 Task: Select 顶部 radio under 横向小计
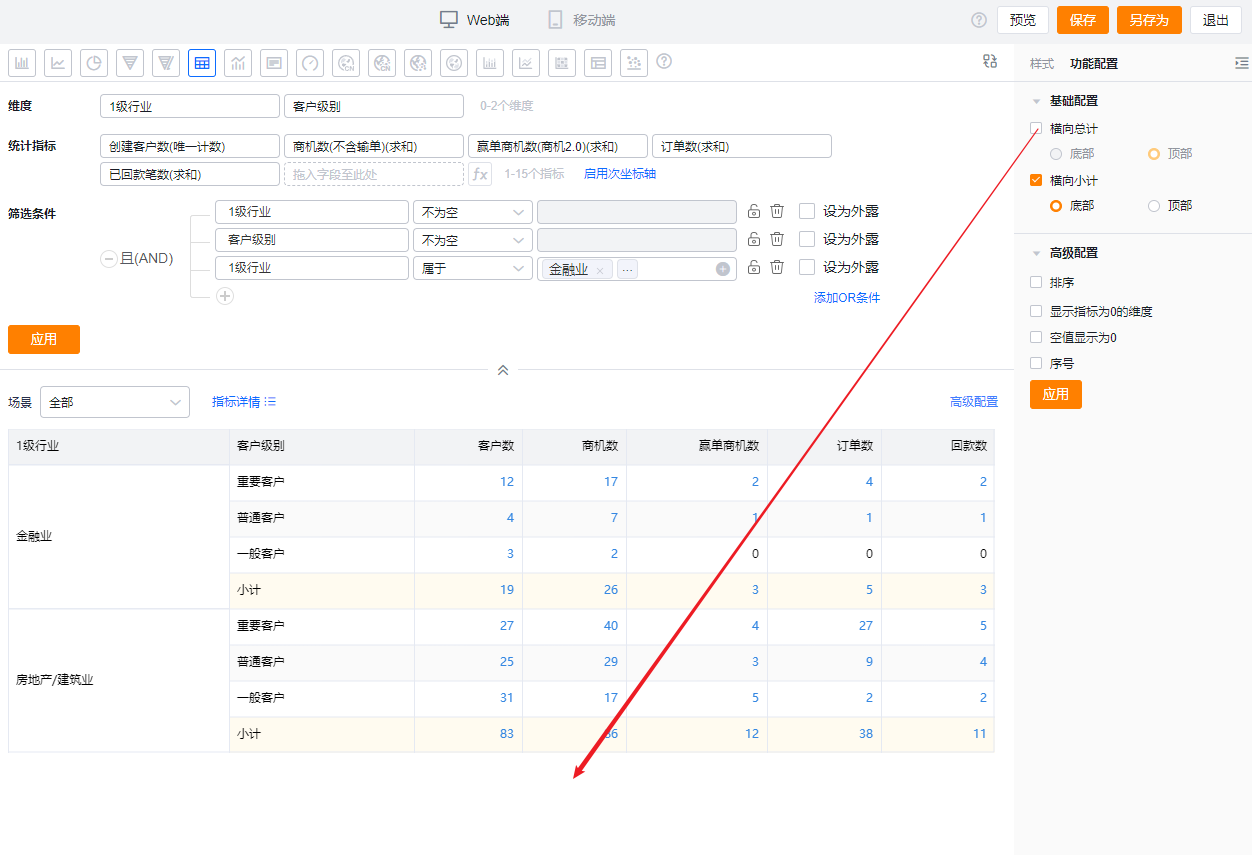point(1154,206)
